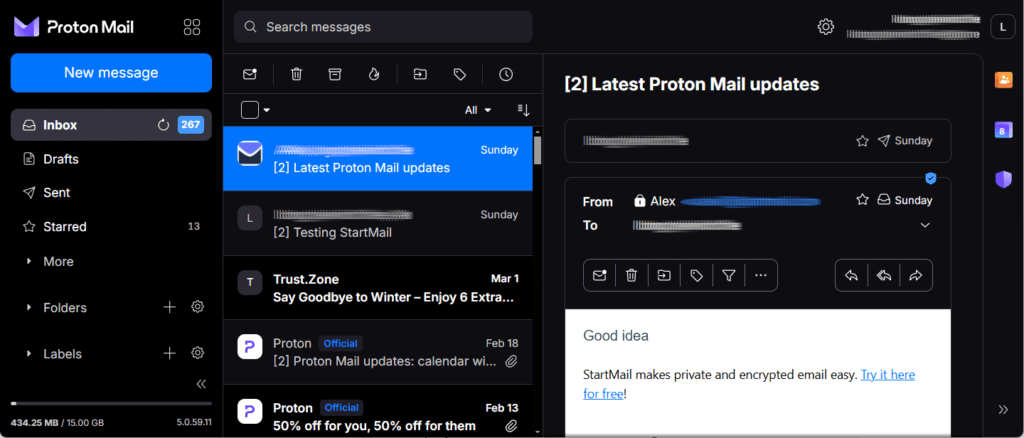
Task: Expand recipient details chevron
Action: (x=925, y=225)
